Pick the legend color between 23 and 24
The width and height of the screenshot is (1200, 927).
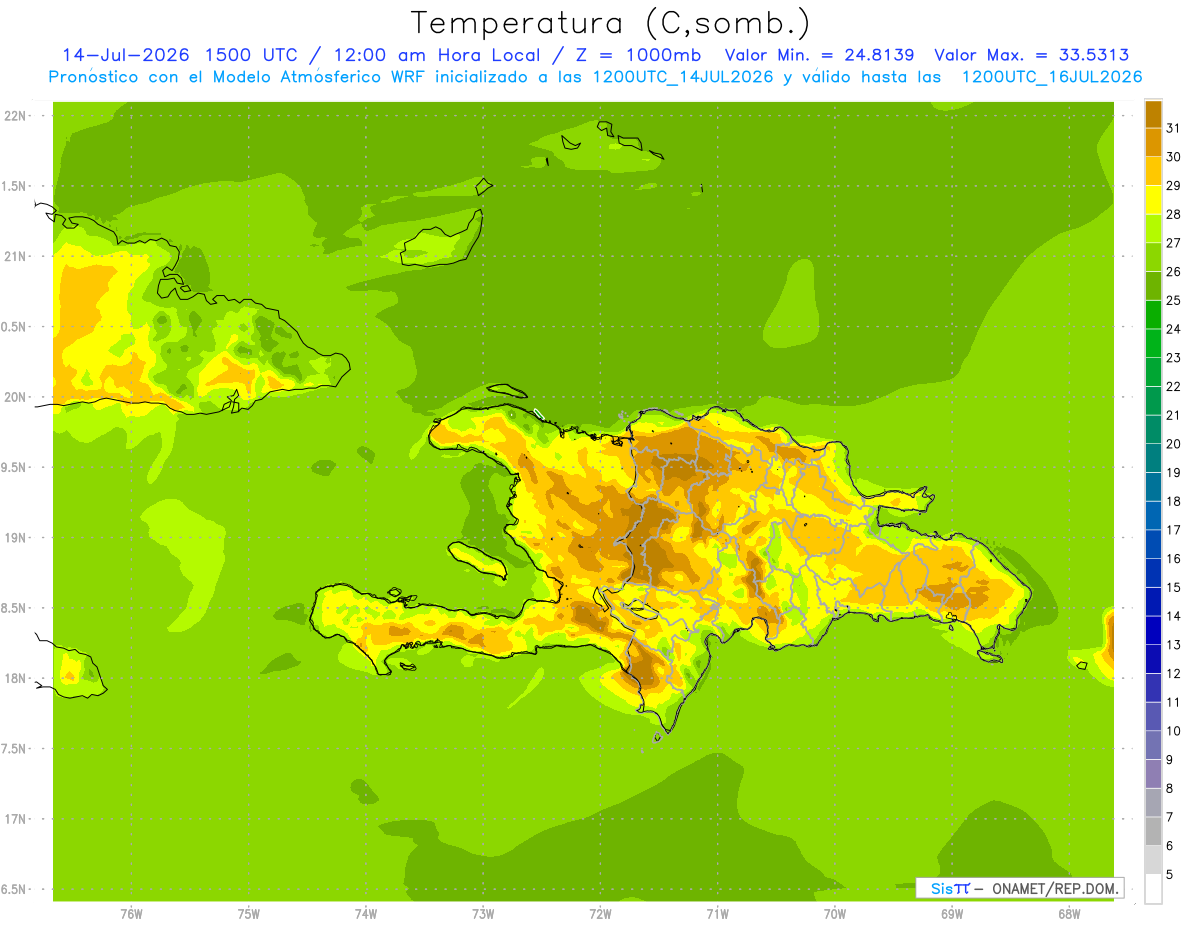point(1153,343)
